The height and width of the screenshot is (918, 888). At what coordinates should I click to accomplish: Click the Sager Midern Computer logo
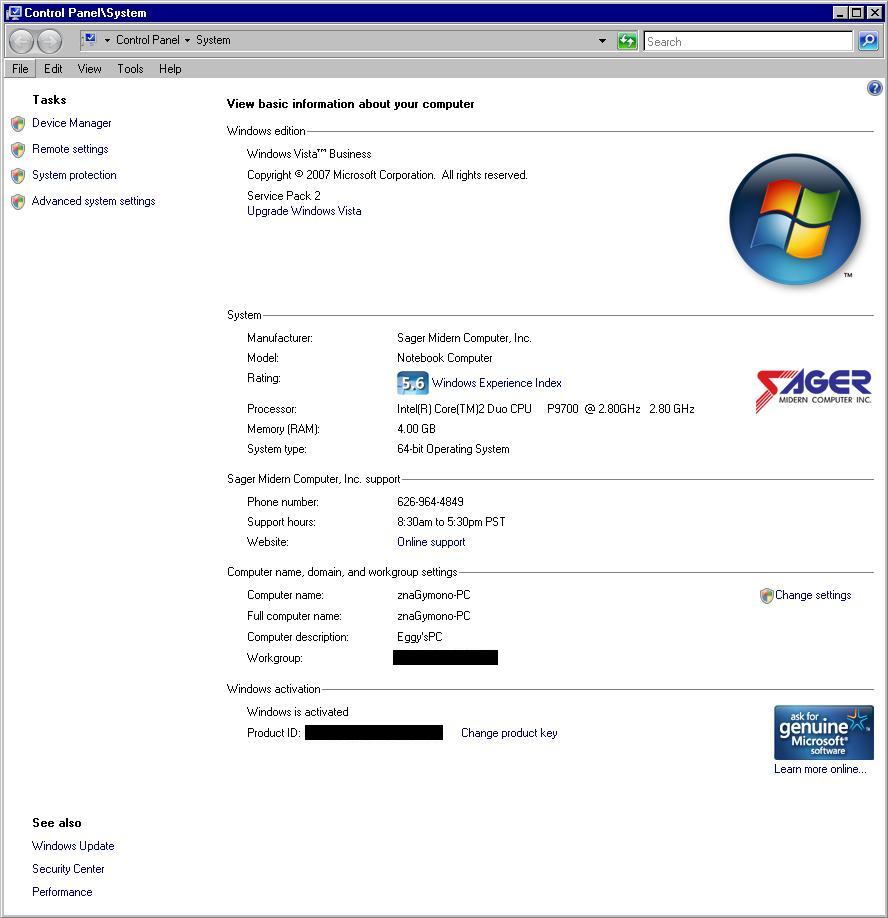814,391
